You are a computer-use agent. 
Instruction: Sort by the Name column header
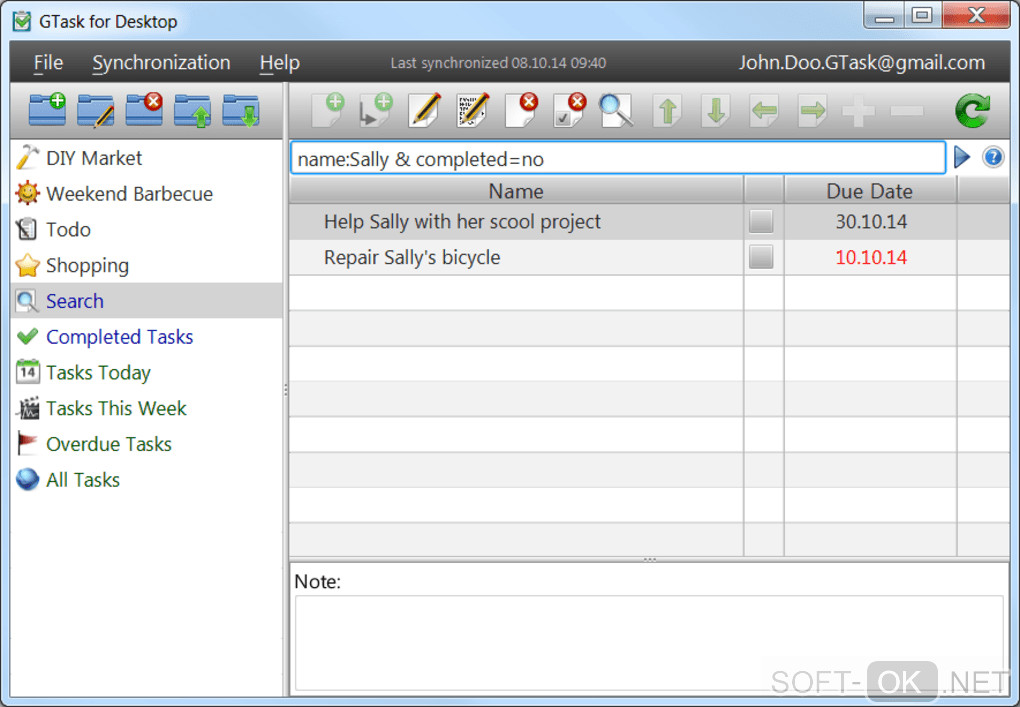[517, 191]
